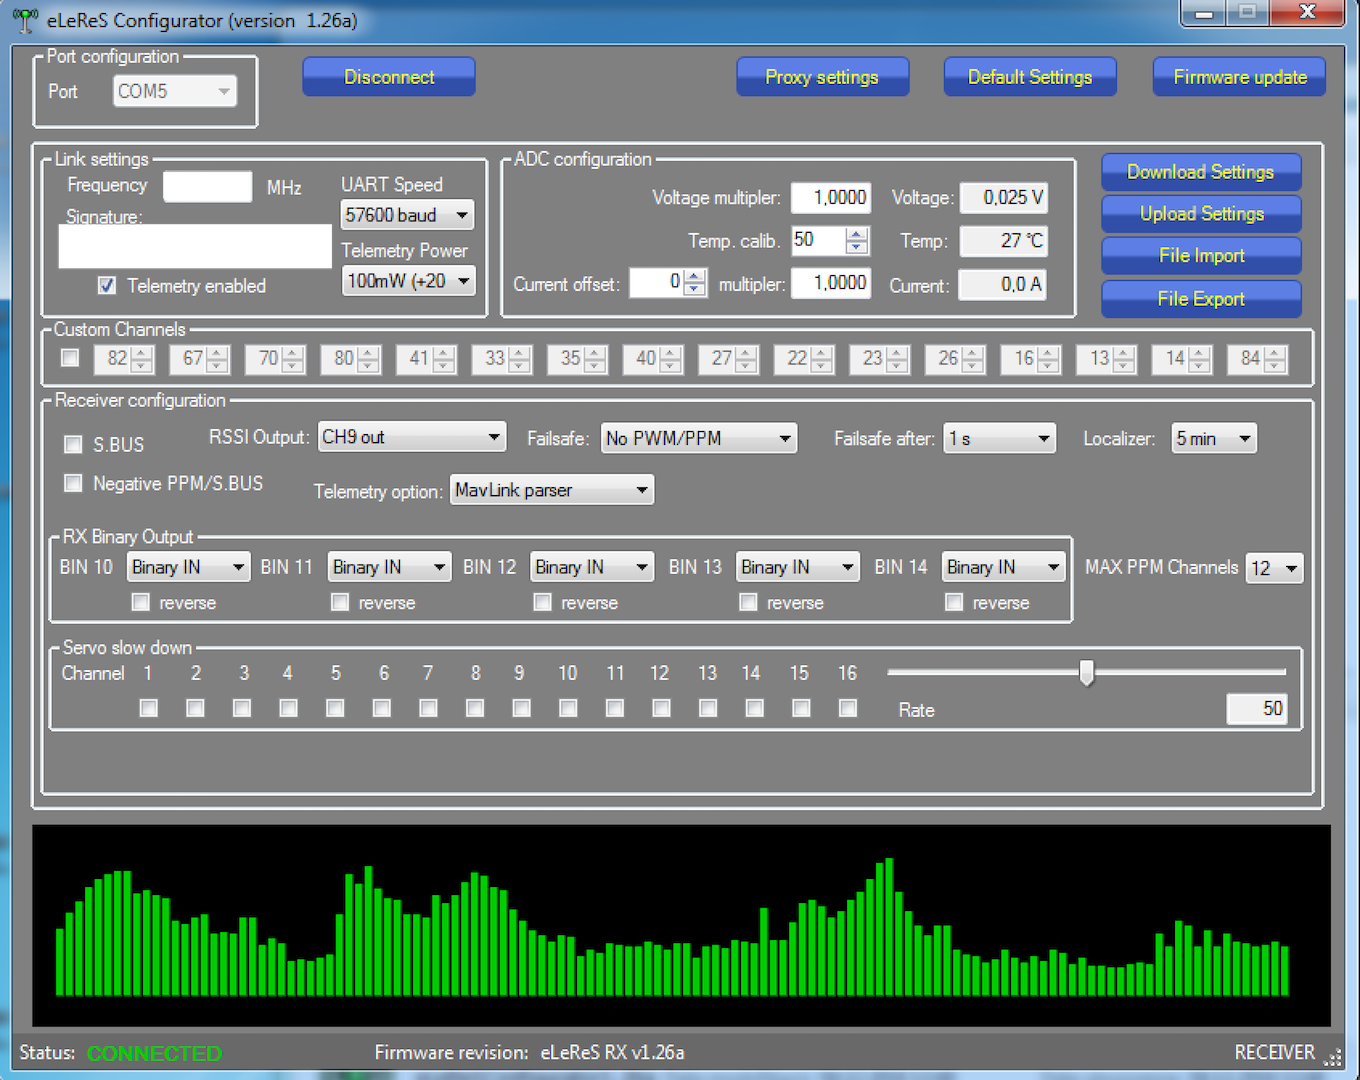Screen dimensions: 1360x1080
Task: Click firmware revision eLeReS RX v1.26a text
Action: point(613,1052)
